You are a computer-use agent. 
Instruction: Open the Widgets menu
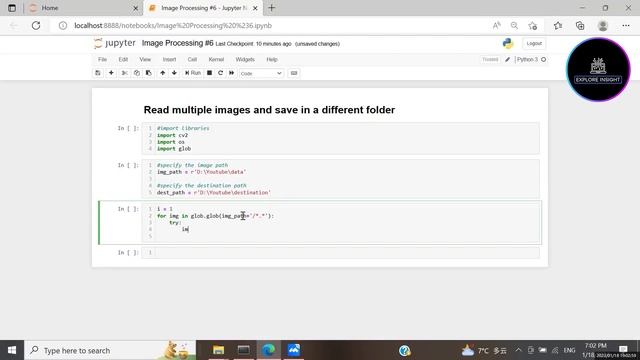pos(245,60)
